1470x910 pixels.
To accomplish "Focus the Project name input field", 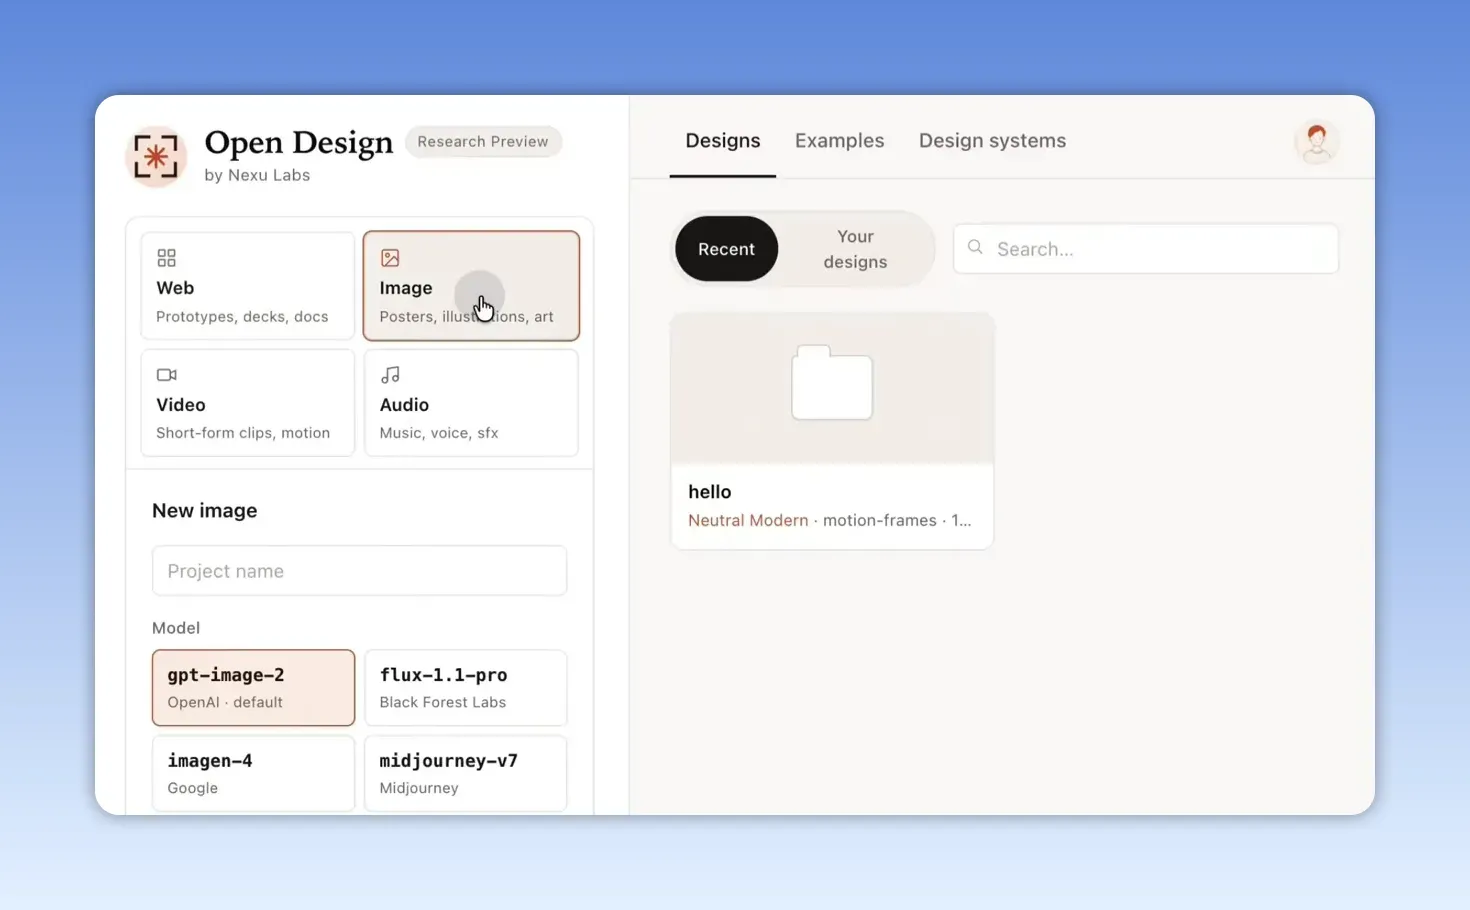I will 360,571.
